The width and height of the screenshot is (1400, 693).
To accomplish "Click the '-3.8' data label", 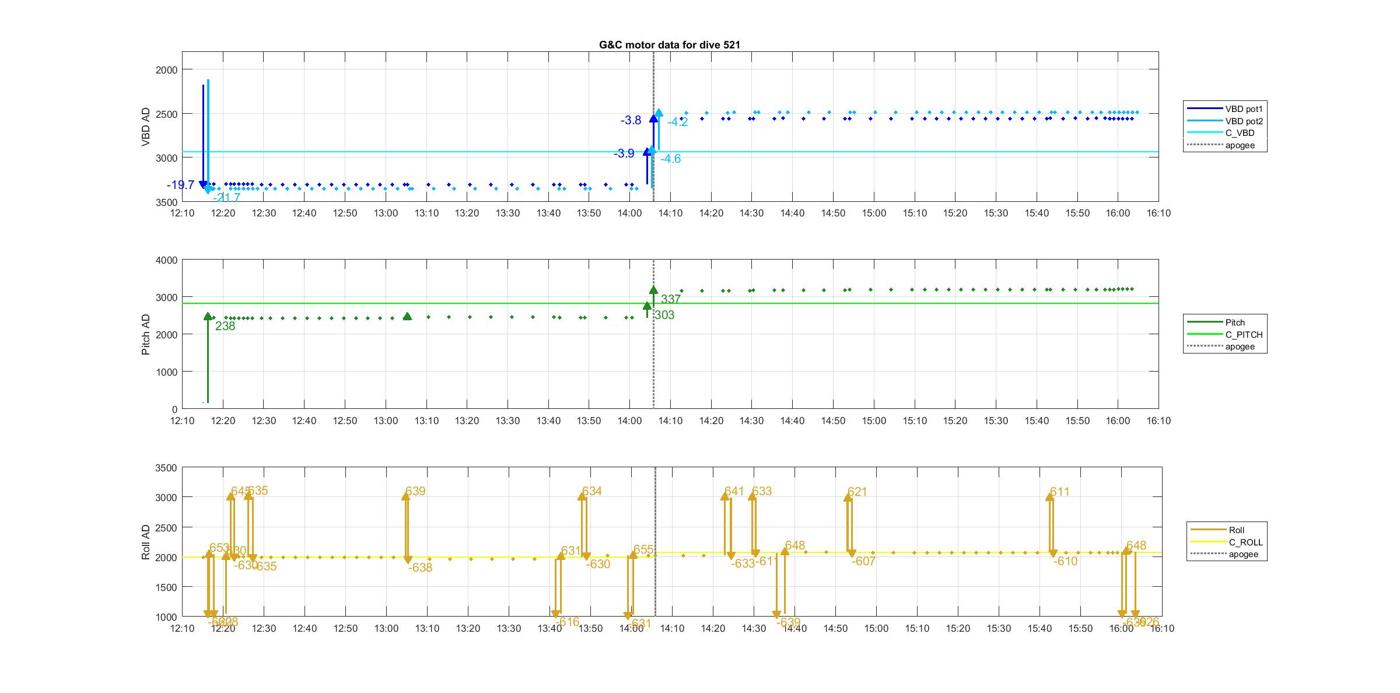I will tap(631, 120).
